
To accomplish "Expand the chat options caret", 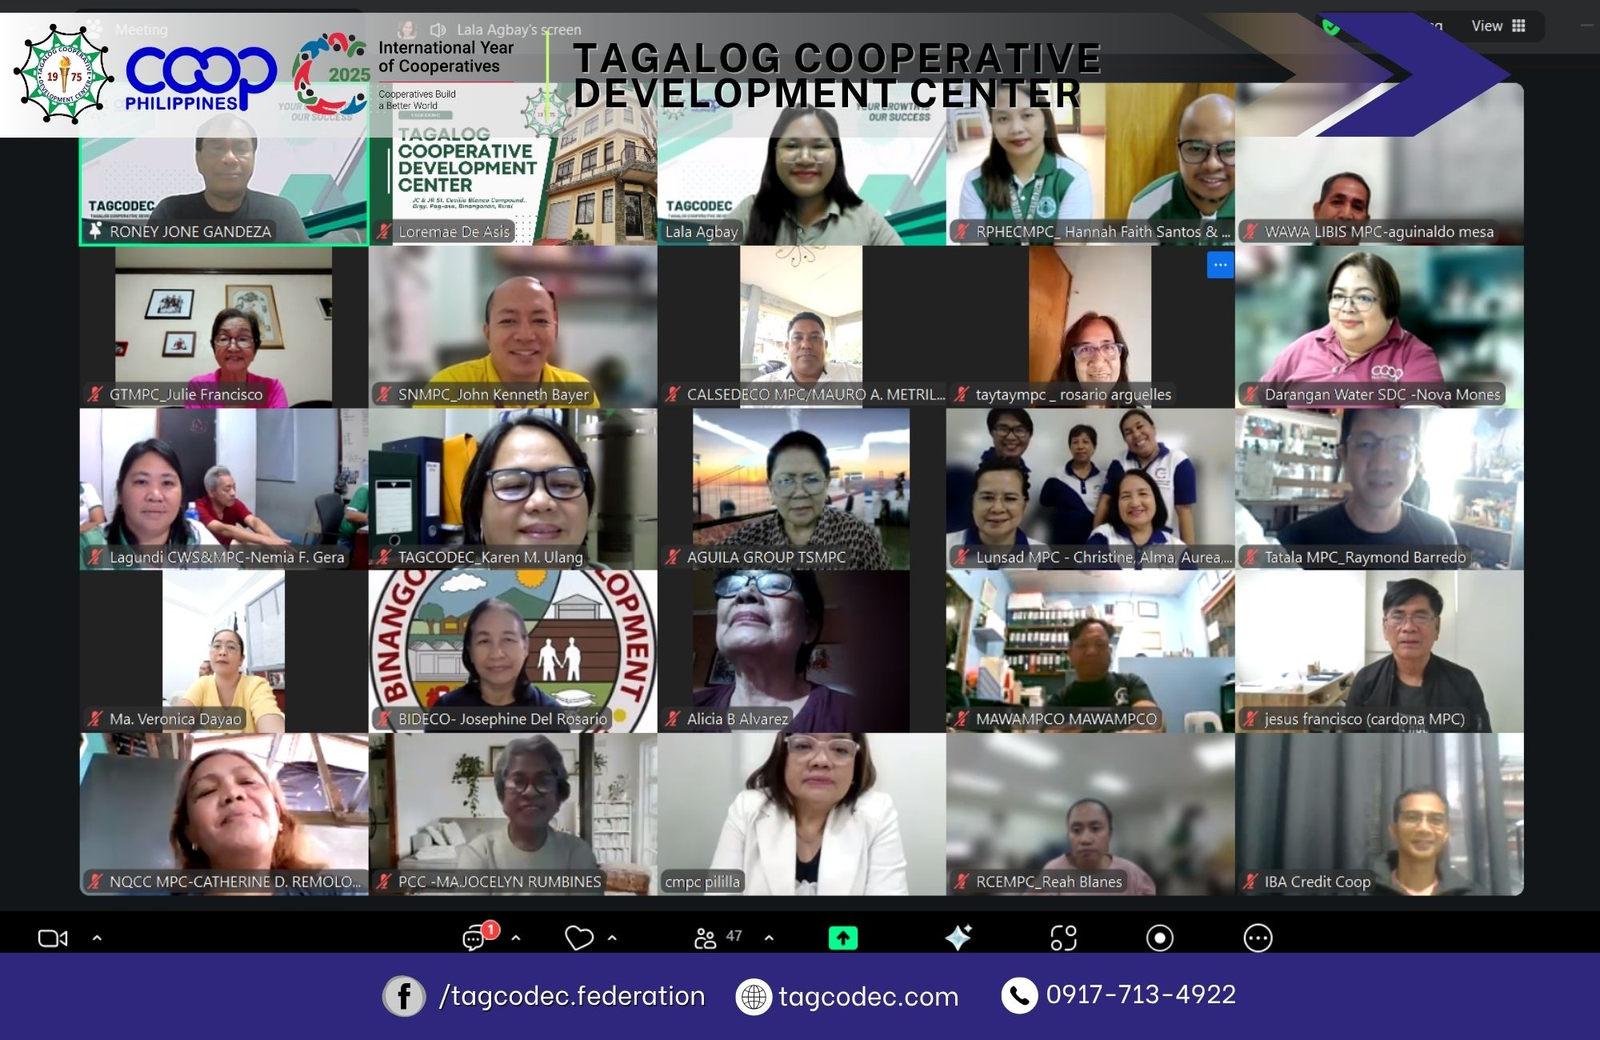I will pyautogui.click(x=516, y=938).
